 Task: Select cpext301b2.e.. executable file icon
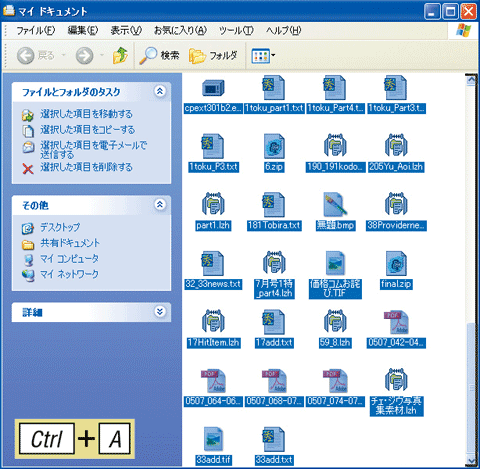(213, 88)
